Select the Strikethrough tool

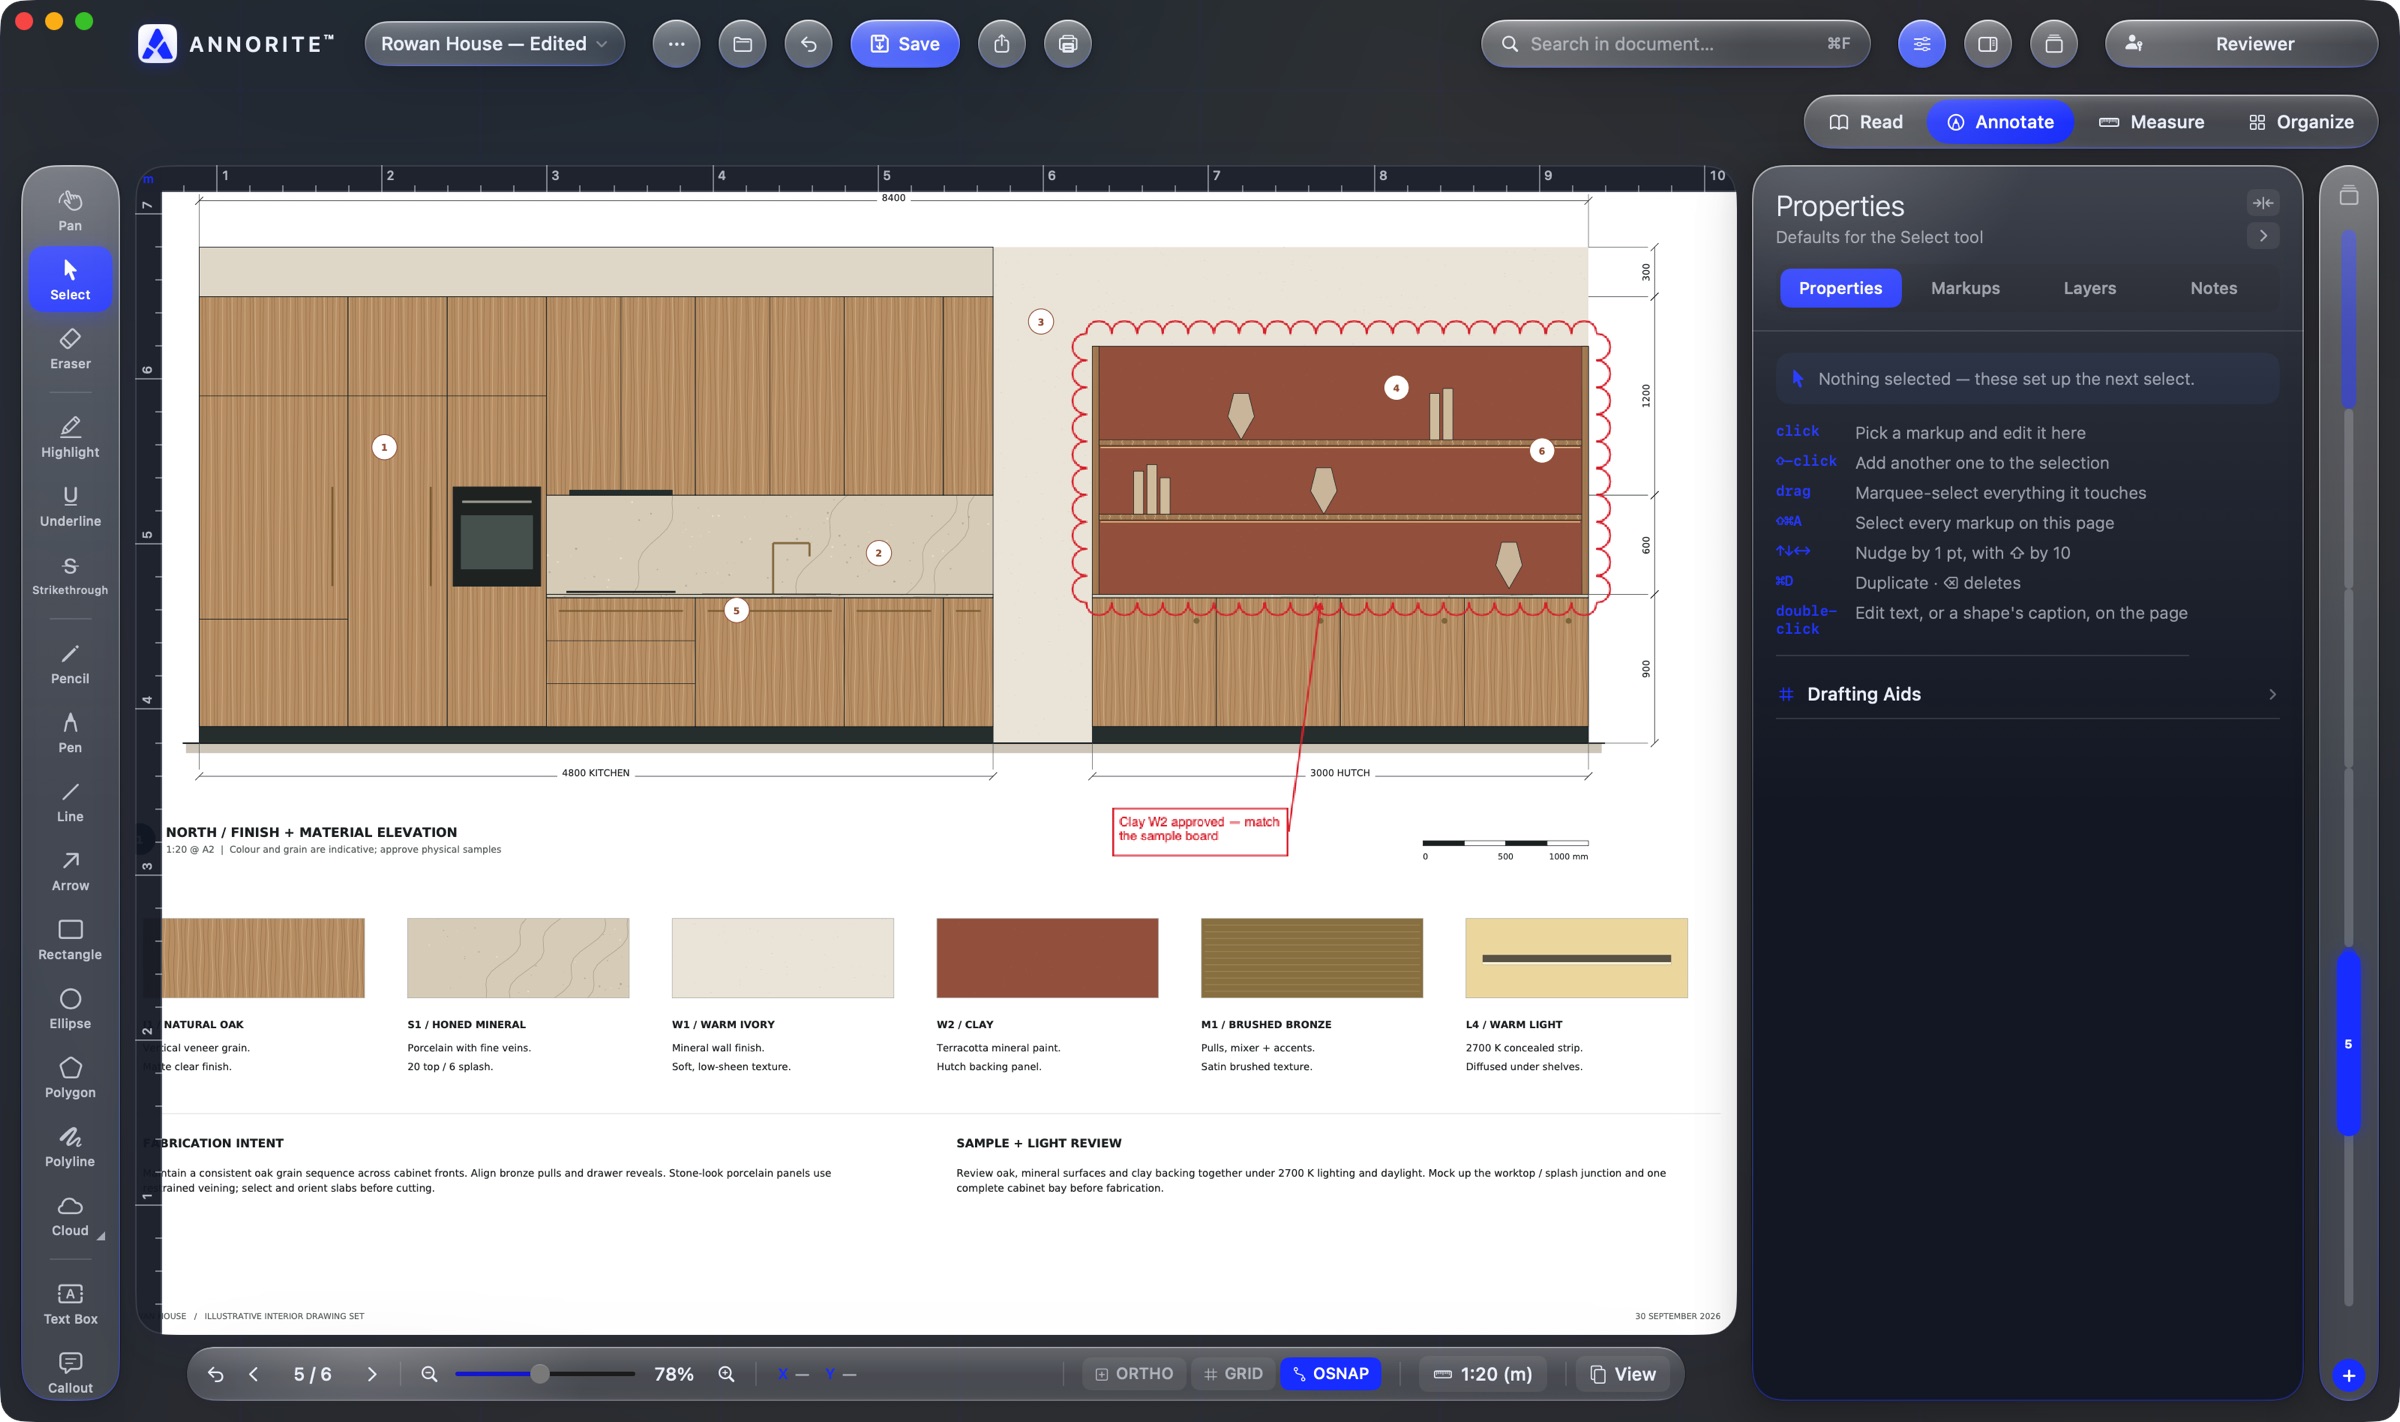click(70, 574)
